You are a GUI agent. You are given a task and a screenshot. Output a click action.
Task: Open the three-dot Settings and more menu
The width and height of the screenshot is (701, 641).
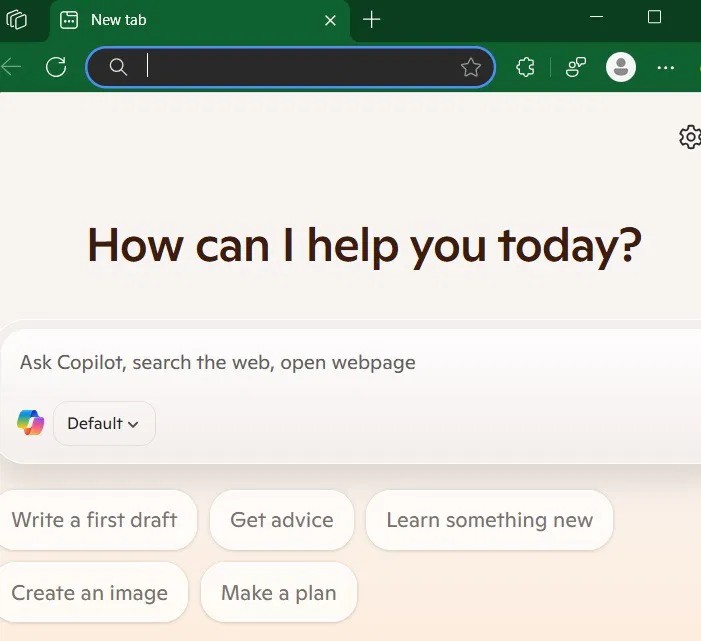coord(666,67)
